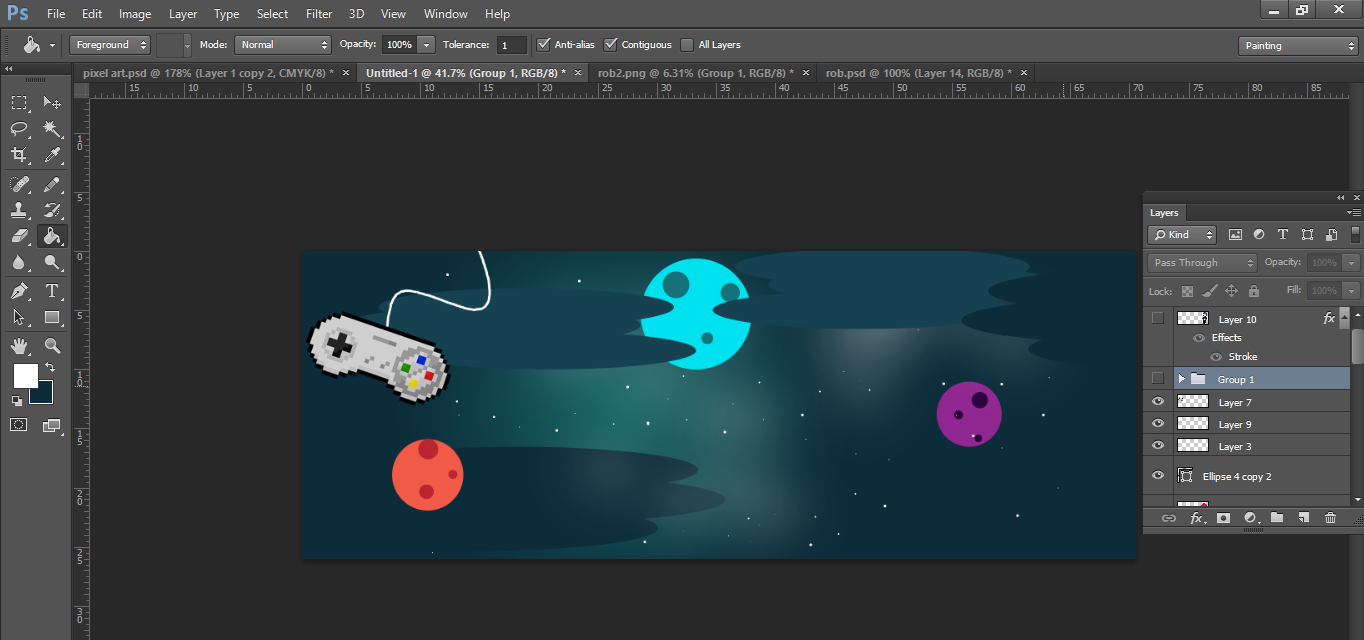Screen dimensions: 1364x640
Task: Lock layer position
Action: [1231, 291]
